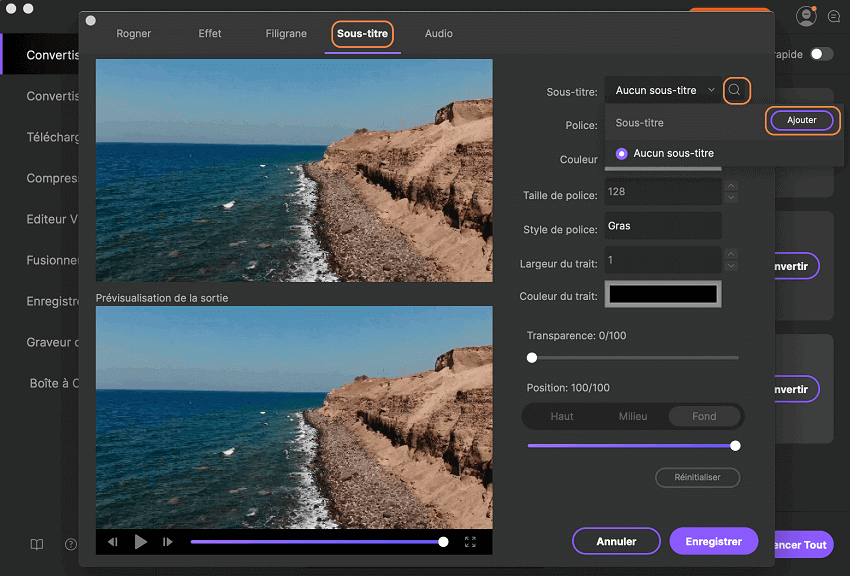Open the user account icon
This screenshot has height=576, width=850.
(806, 16)
